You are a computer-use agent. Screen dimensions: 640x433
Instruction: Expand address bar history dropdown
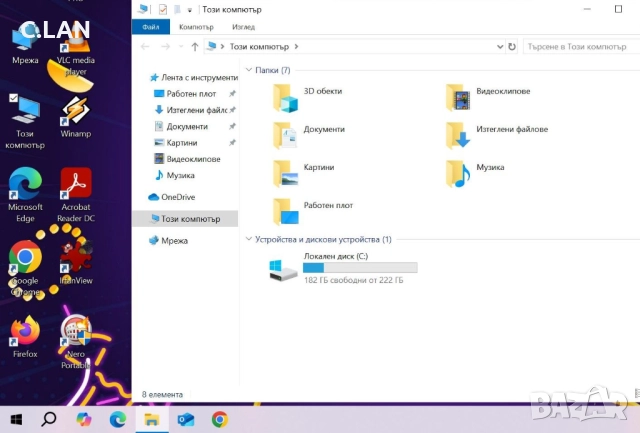click(x=500, y=47)
